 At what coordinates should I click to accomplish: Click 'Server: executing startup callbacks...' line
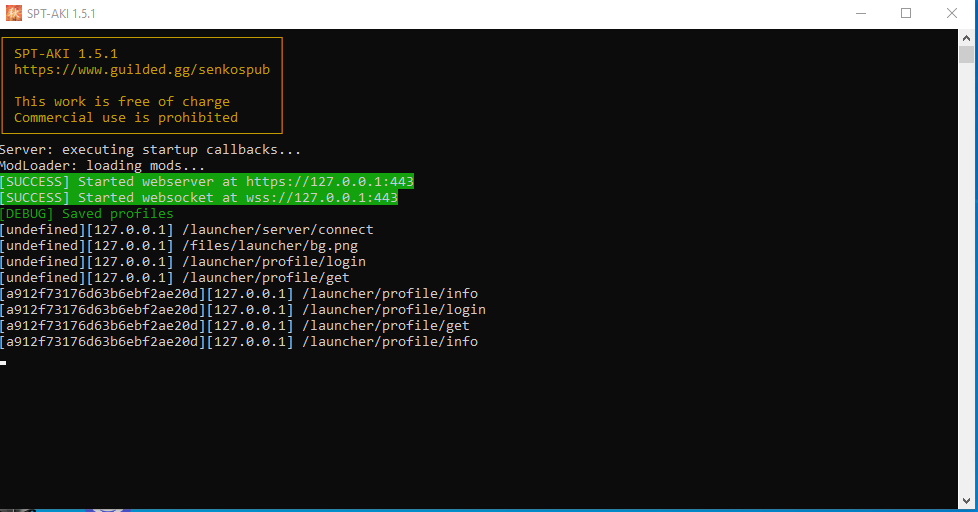pos(150,150)
